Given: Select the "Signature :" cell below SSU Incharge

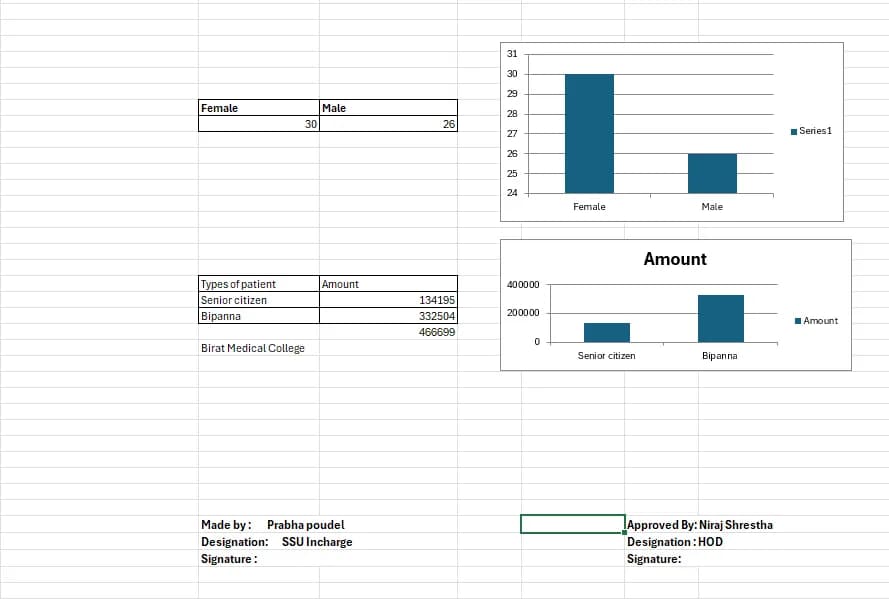Looking at the screenshot, I should coord(259,559).
